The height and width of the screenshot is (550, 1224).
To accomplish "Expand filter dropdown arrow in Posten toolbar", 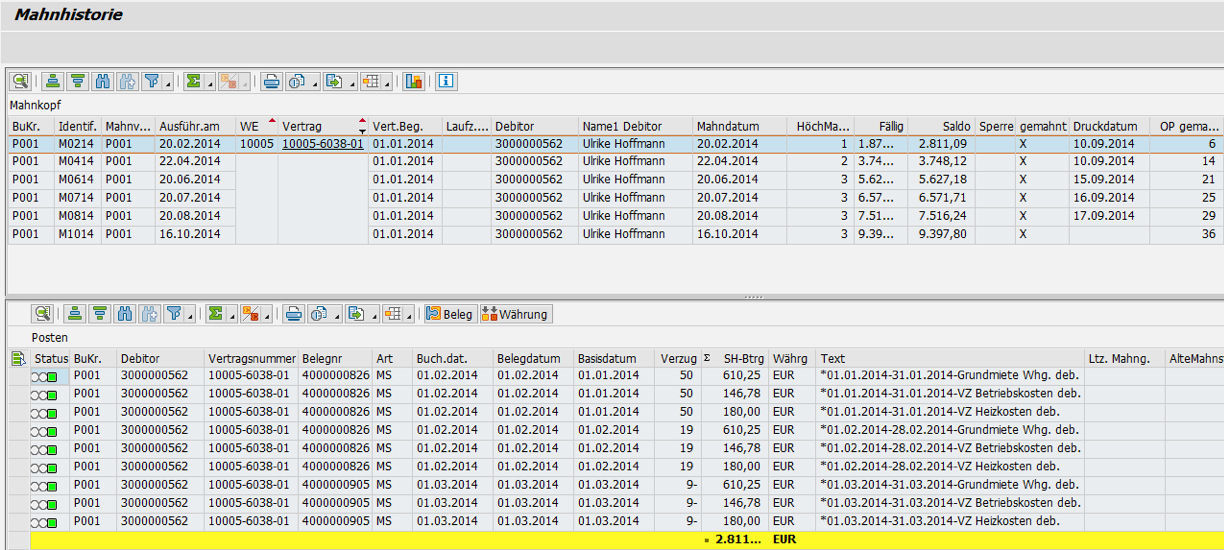I will click(x=190, y=315).
